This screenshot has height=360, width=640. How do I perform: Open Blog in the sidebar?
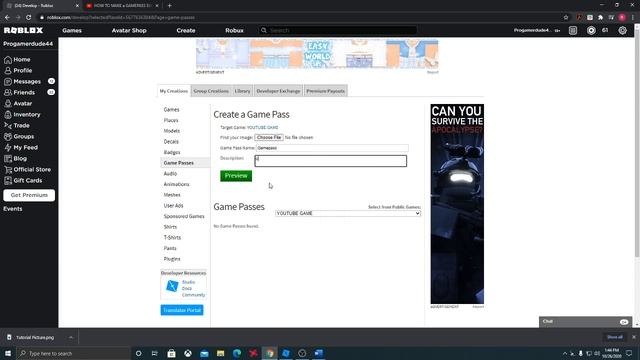click(16, 159)
